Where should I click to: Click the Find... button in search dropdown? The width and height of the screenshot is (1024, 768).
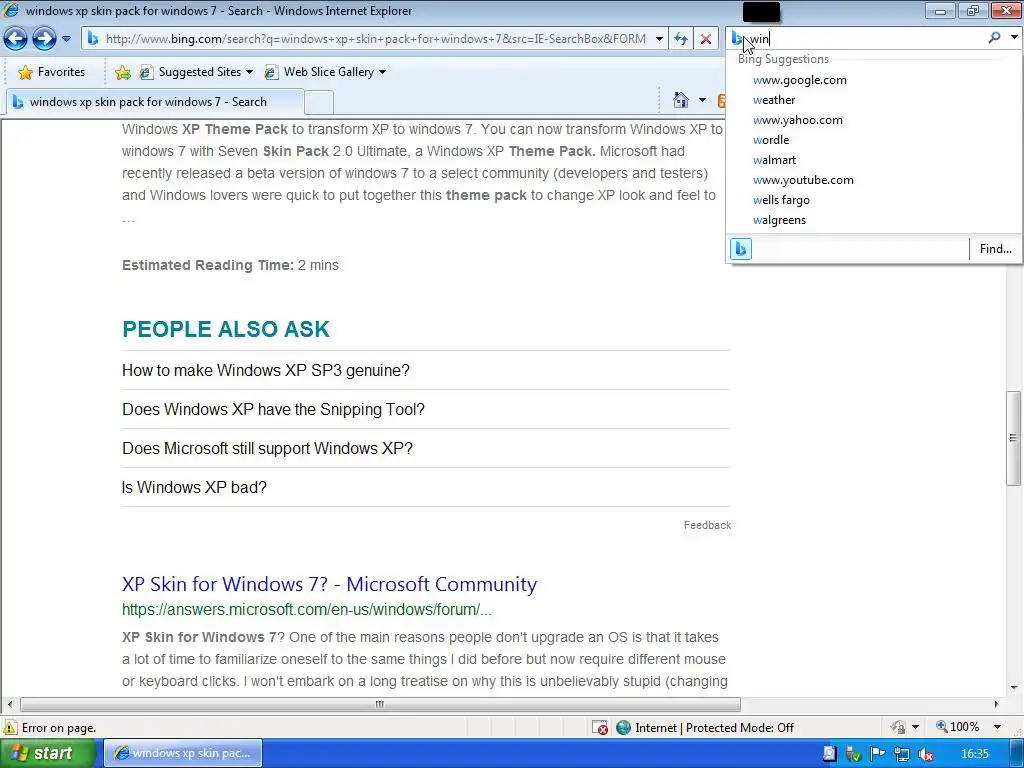(x=995, y=249)
